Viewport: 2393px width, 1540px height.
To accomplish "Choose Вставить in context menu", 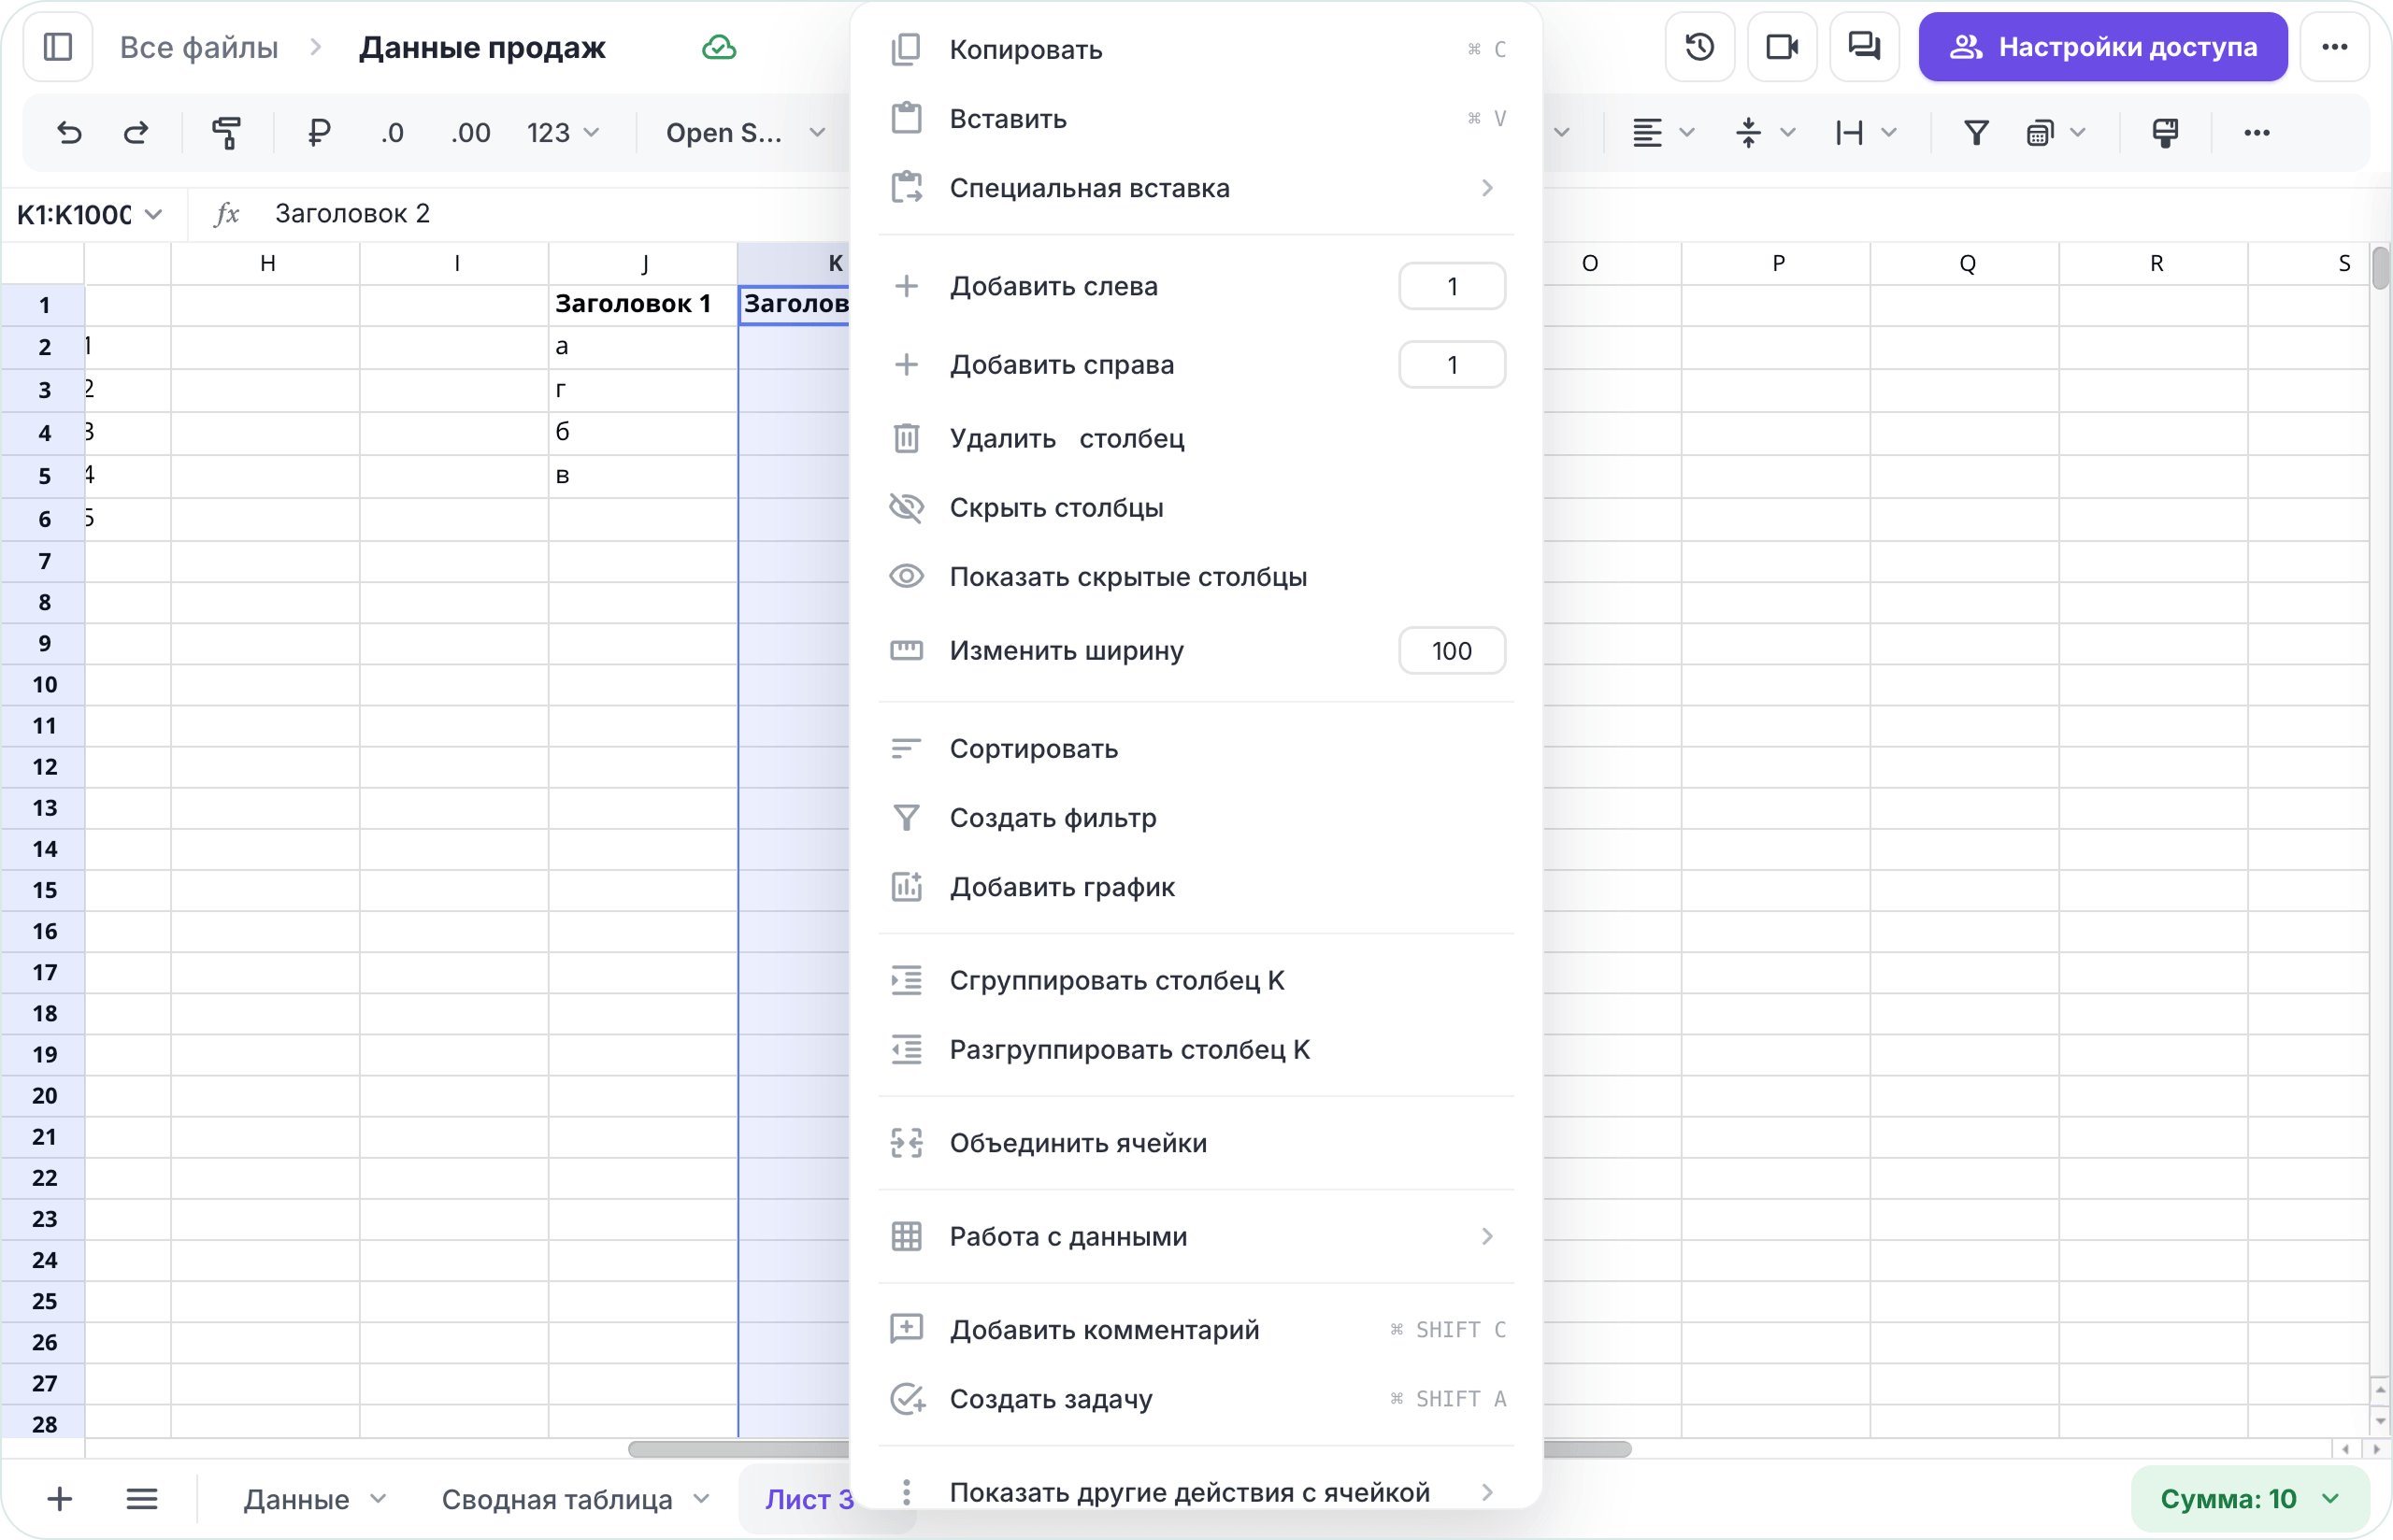I will (1196, 118).
